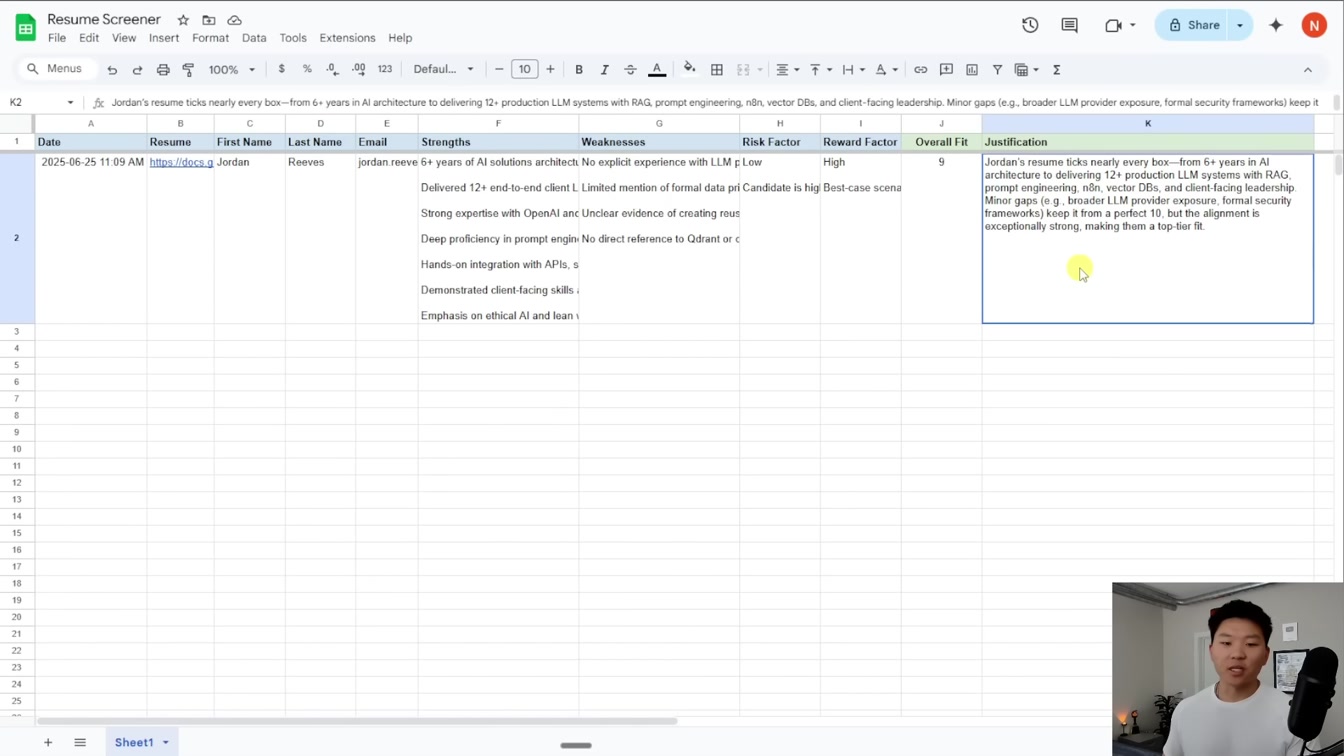
Task: Open Share options dropdown arrow
Action: pyautogui.click(x=1240, y=25)
